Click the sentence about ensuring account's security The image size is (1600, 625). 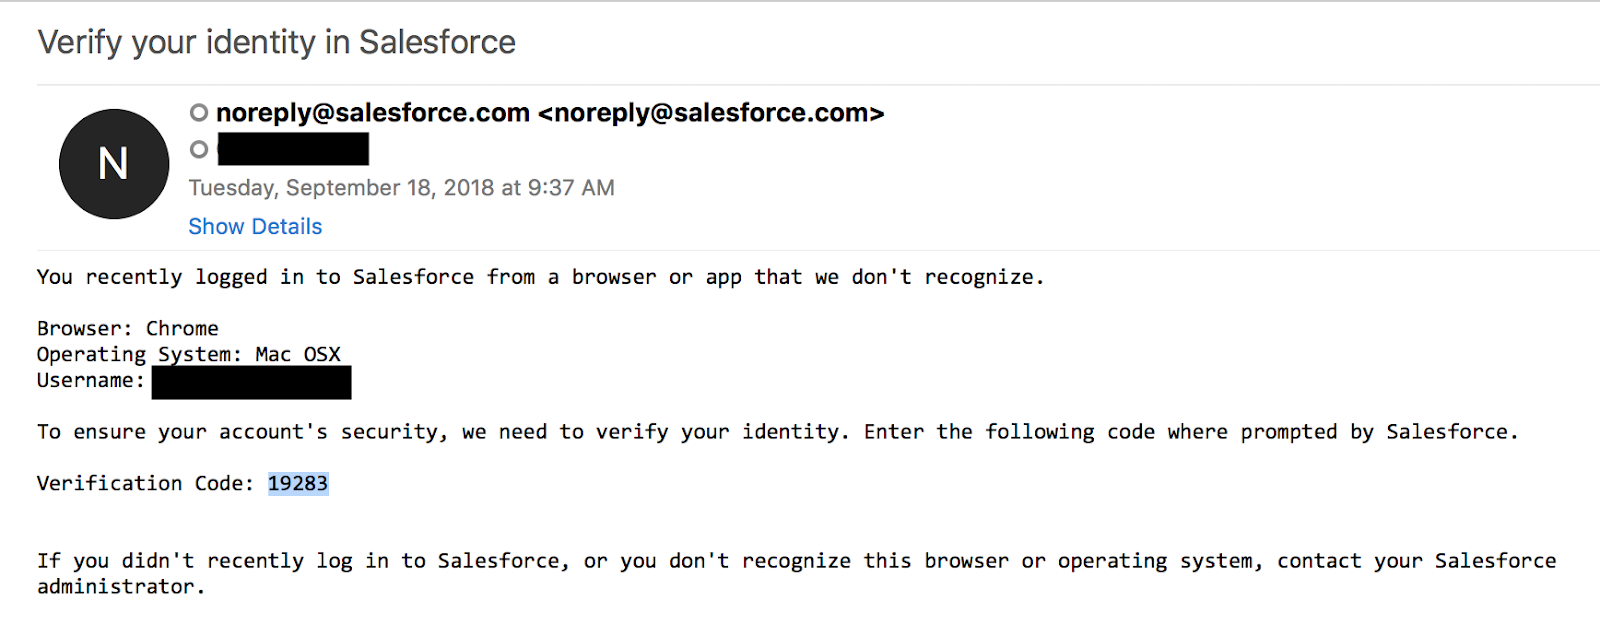[x=443, y=432]
